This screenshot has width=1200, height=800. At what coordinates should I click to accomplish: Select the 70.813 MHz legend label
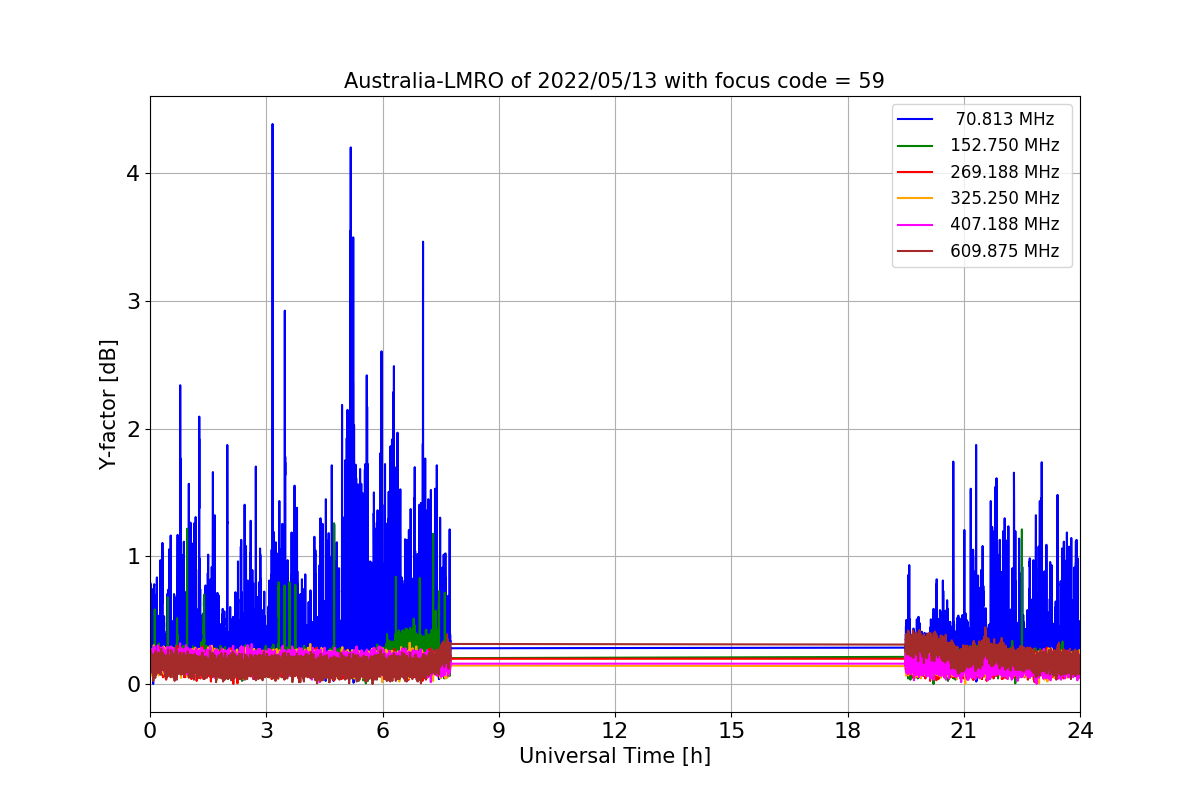click(x=1005, y=119)
